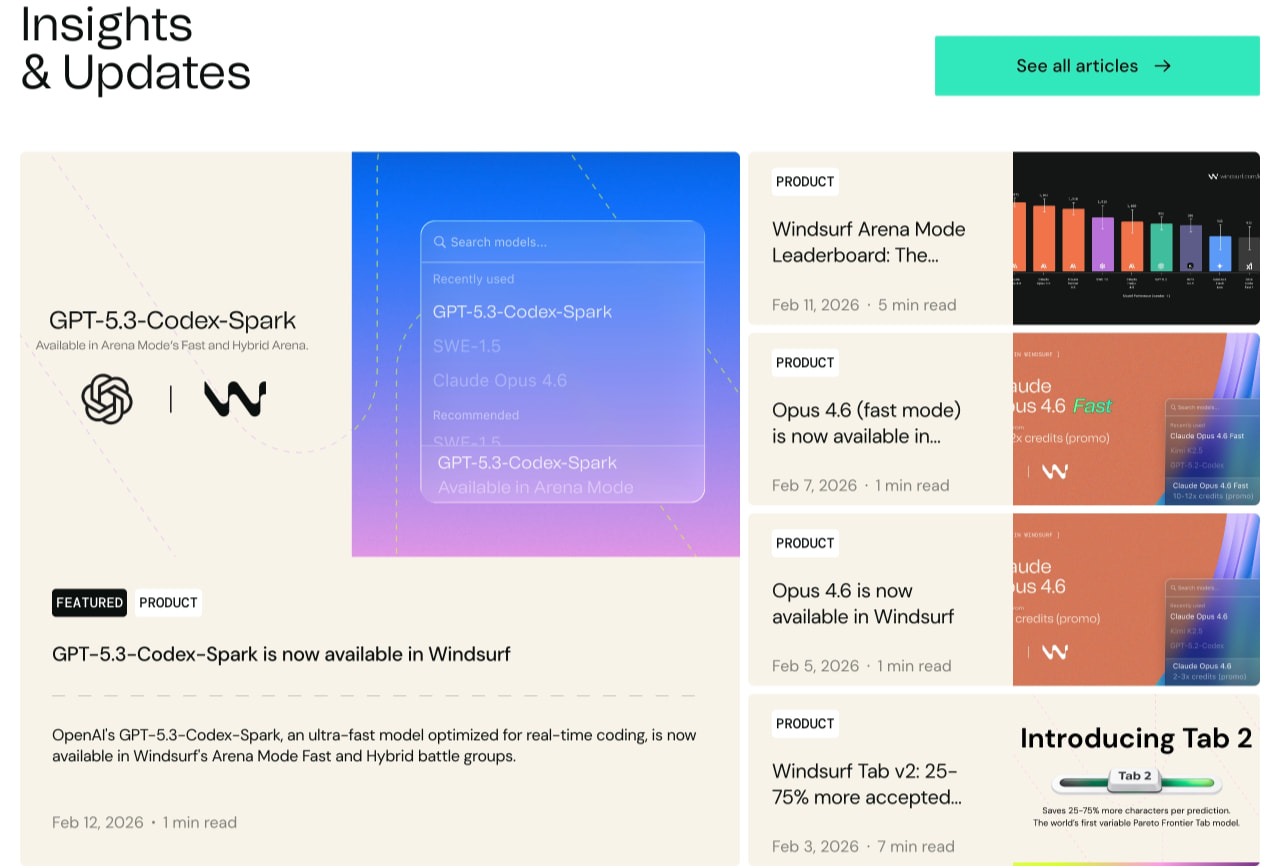Select PRODUCT tag on Opus 4.6 fast mode card
This screenshot has width=1280, height=866.
coord(805,363)
